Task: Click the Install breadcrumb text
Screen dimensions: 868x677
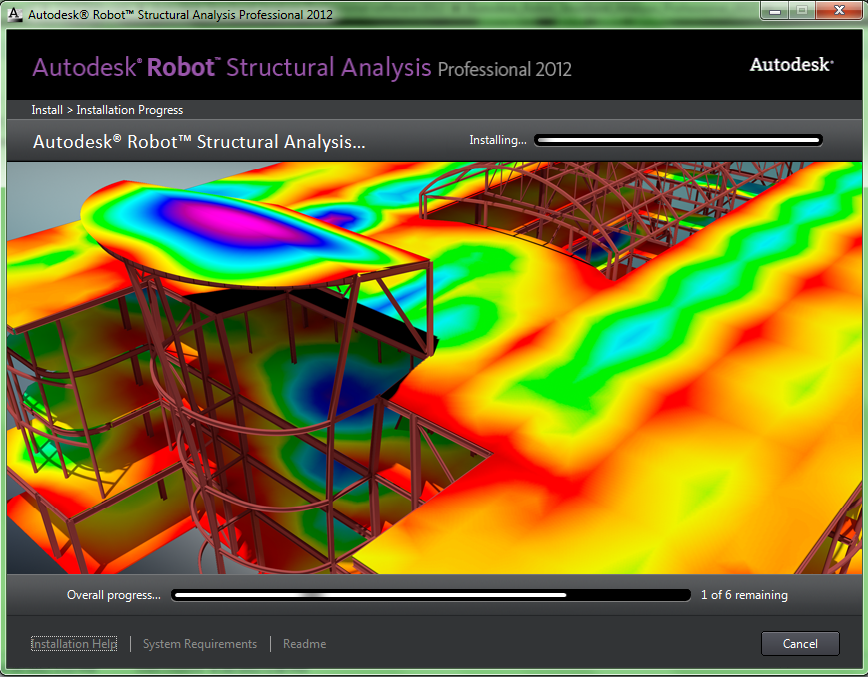Action: tap(47, 110)
